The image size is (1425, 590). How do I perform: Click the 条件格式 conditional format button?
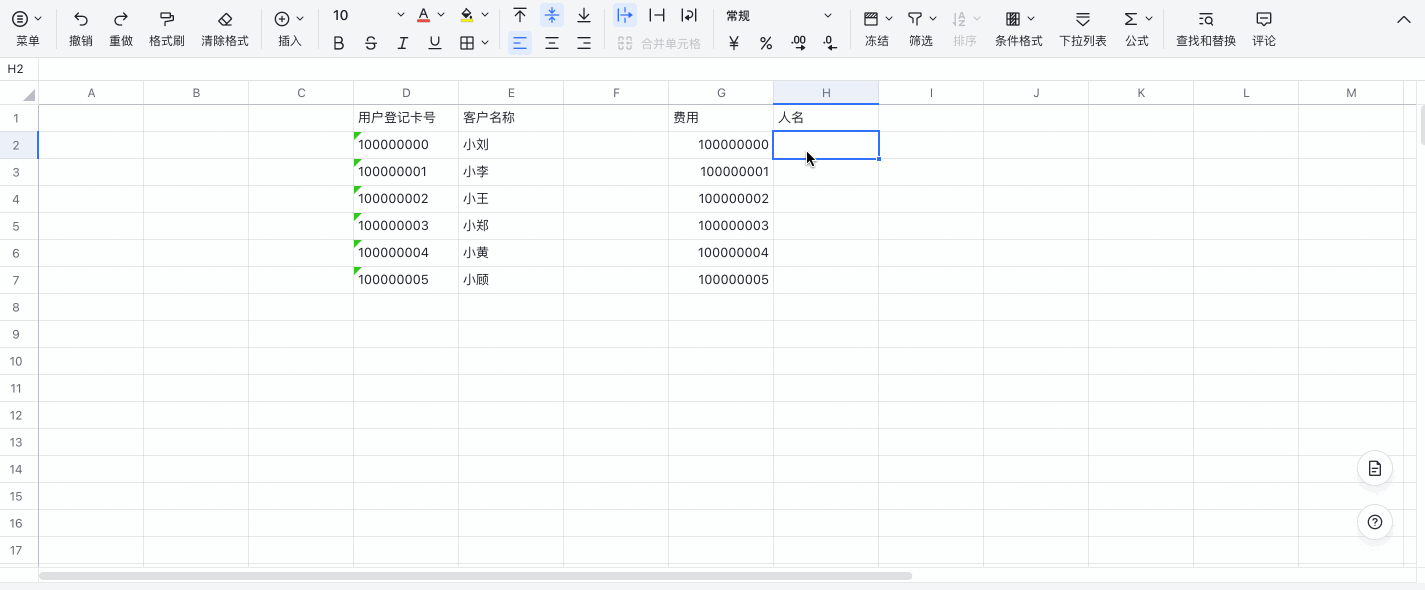1018,27
